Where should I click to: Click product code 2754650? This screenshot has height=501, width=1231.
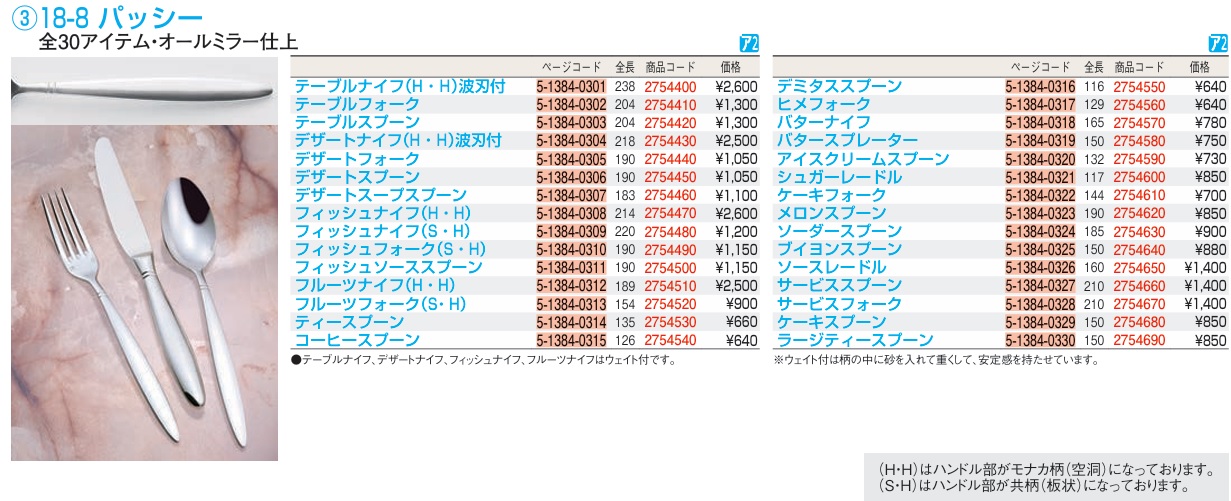pyautogui.click(x=1139, y=267)
